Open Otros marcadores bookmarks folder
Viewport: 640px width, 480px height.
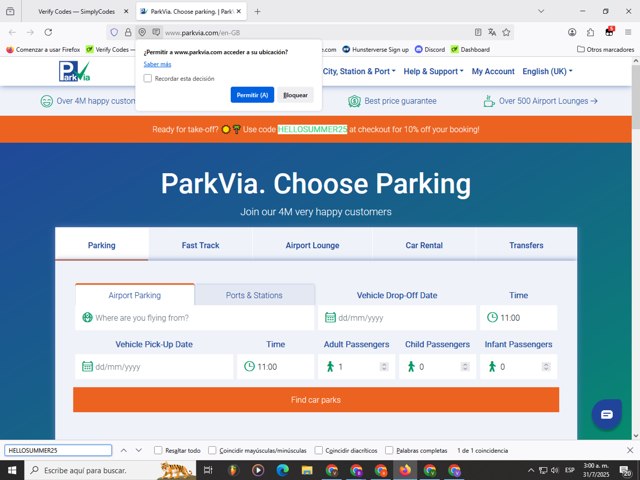[606, 49]
